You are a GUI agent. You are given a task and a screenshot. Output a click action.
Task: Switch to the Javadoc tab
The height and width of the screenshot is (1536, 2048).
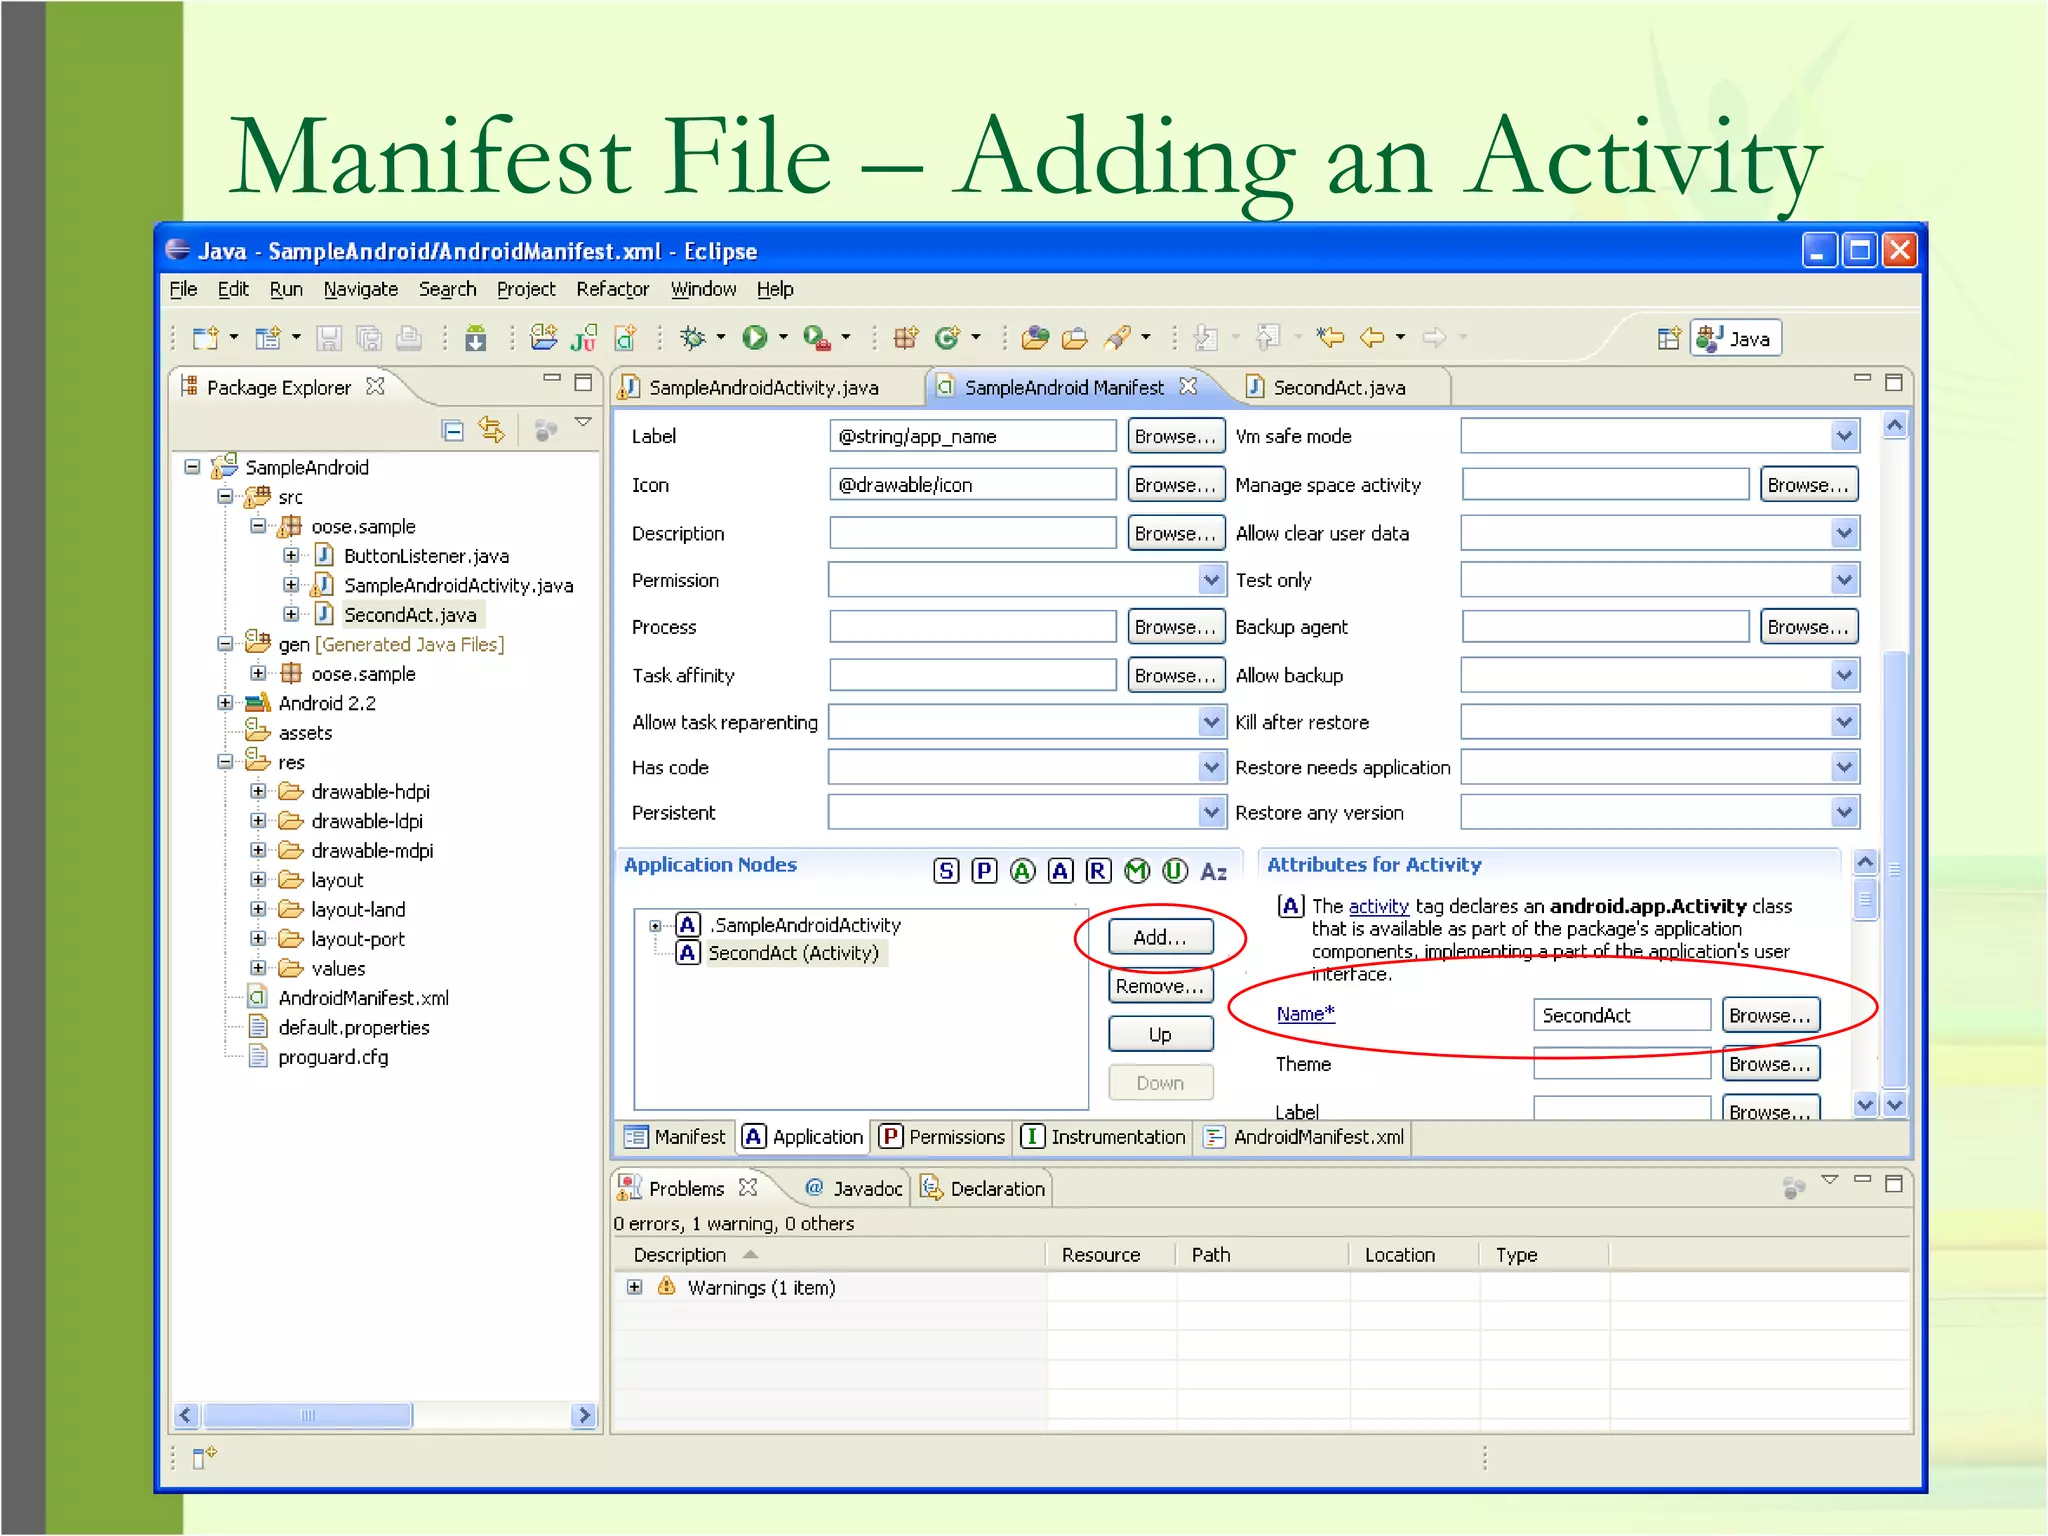pos(854,1188)
